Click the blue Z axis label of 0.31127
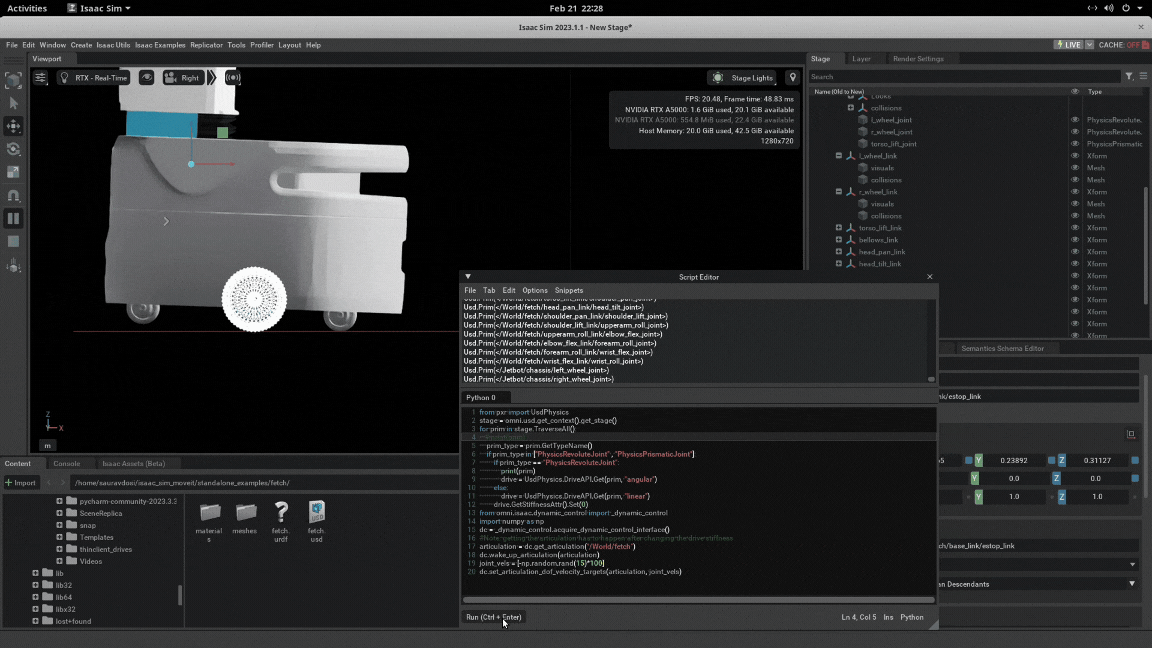Image resolution: width=1152 pixels, height=648 pixels. pyautogui.click(x=1061, y=461)
